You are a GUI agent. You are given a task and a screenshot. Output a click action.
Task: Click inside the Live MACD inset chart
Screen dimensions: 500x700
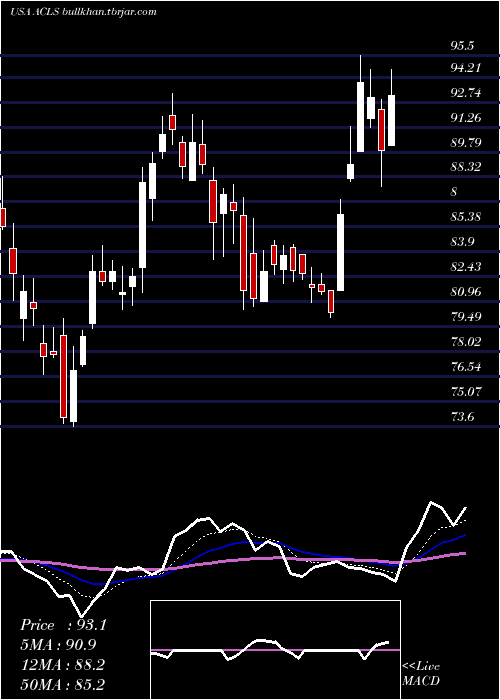[x=275, y=650]
